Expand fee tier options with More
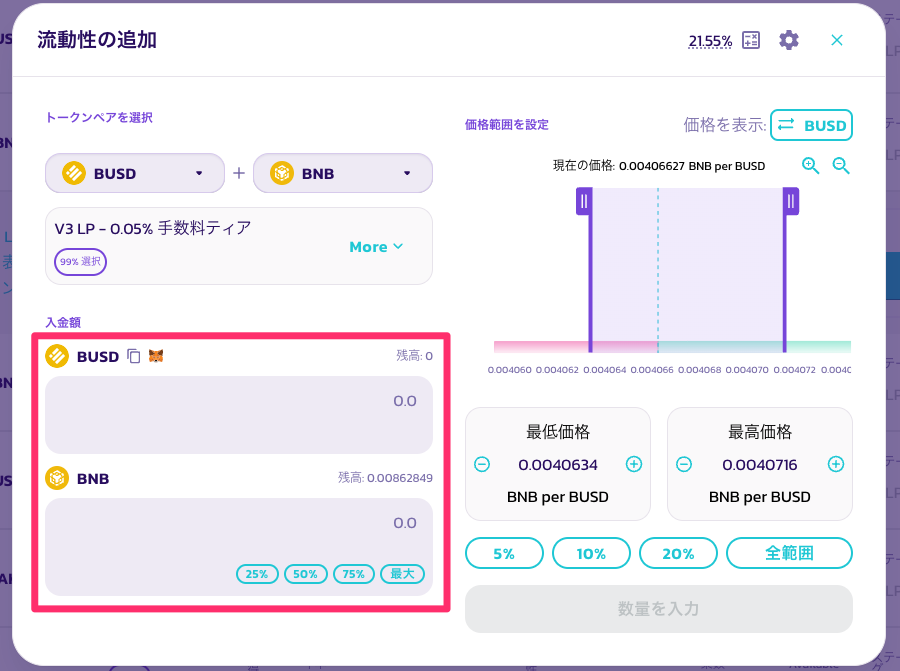The height and width of the screenshot is (671, 900). [x=376, y=247]
